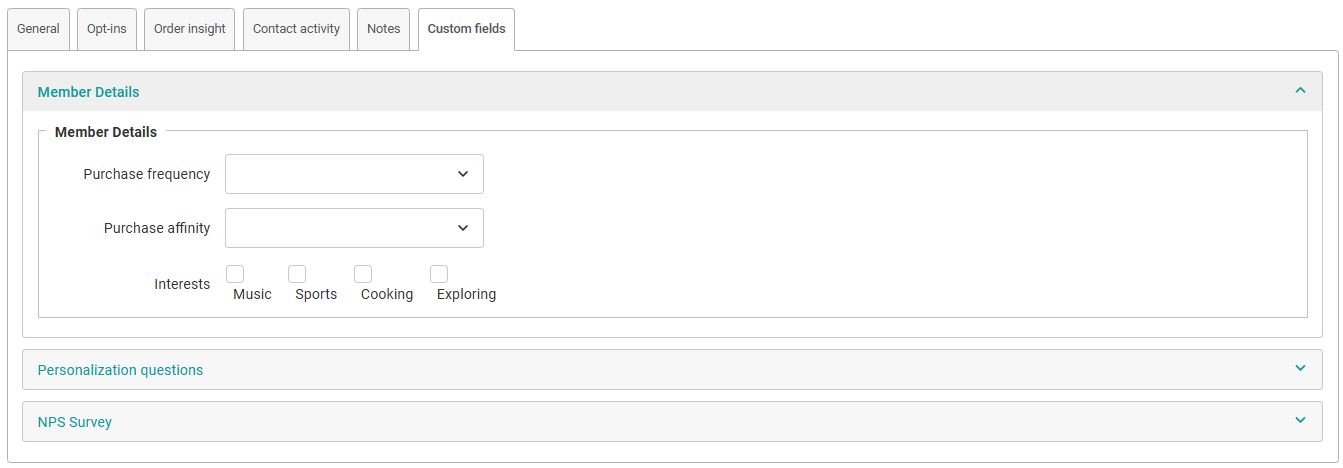Screen dimensions: 1343x468
Task: Expand Personalization questions using its chevron icon
Action: pyautogui.click(x=1300, y=369)
